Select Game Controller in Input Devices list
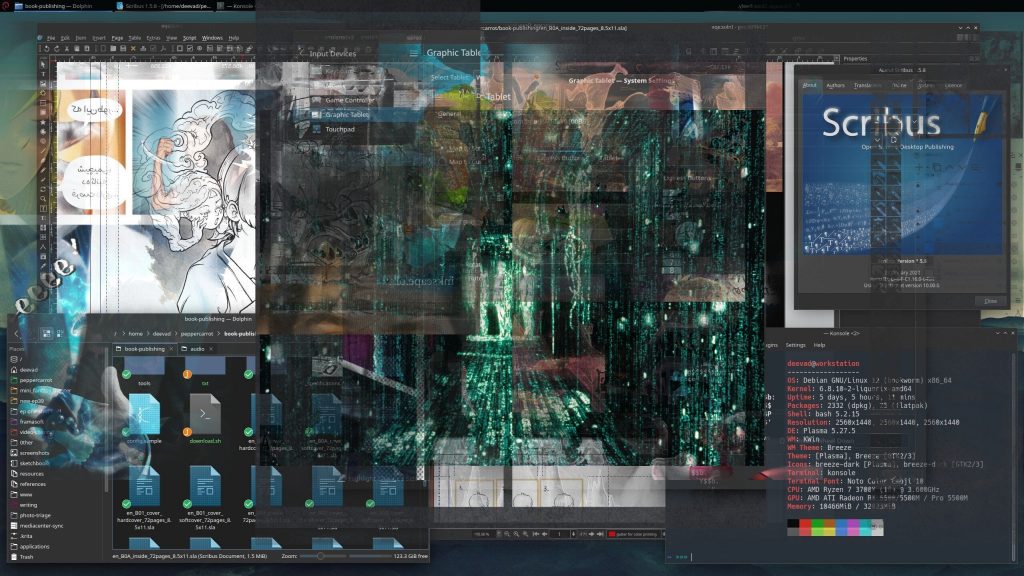This screenshot has height=576, width=1024. (x=350, y=100)
